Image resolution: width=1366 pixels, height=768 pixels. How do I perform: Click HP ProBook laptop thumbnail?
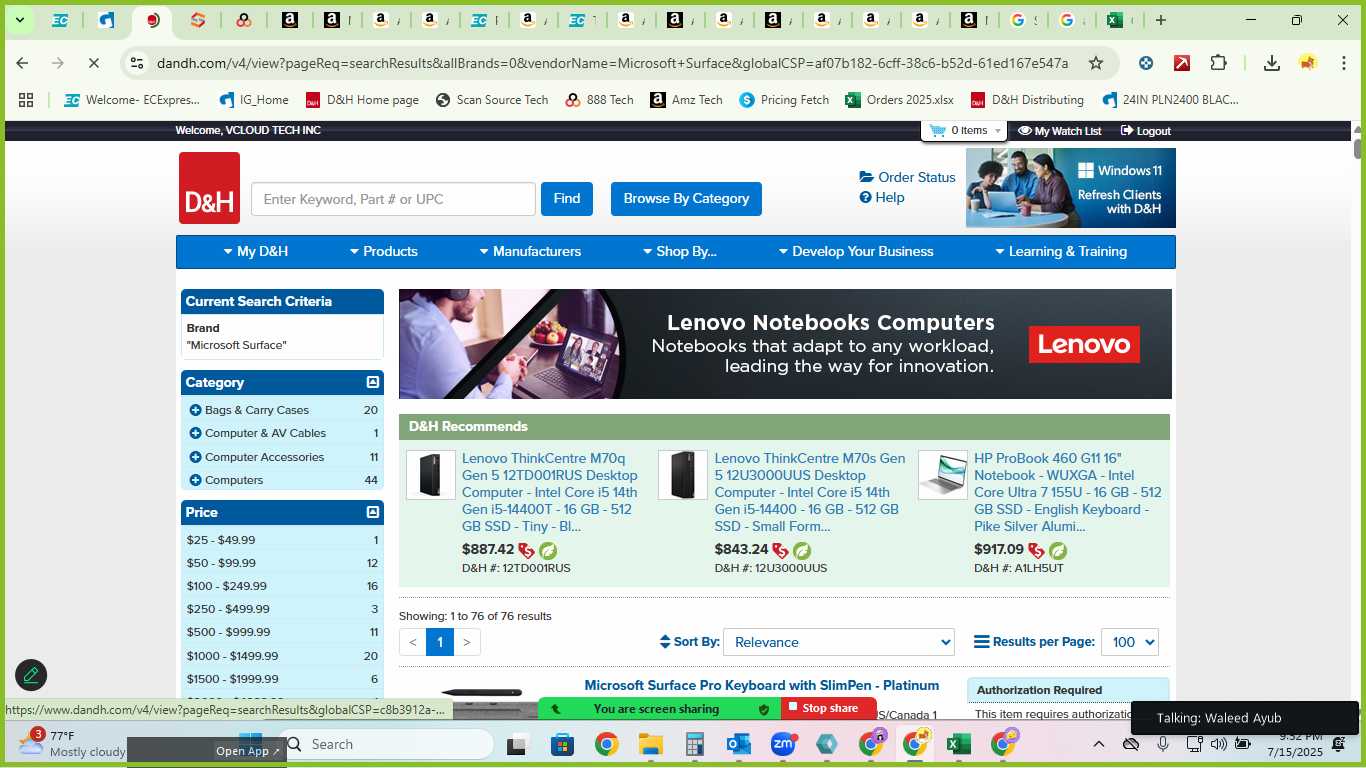coord(943,475)
